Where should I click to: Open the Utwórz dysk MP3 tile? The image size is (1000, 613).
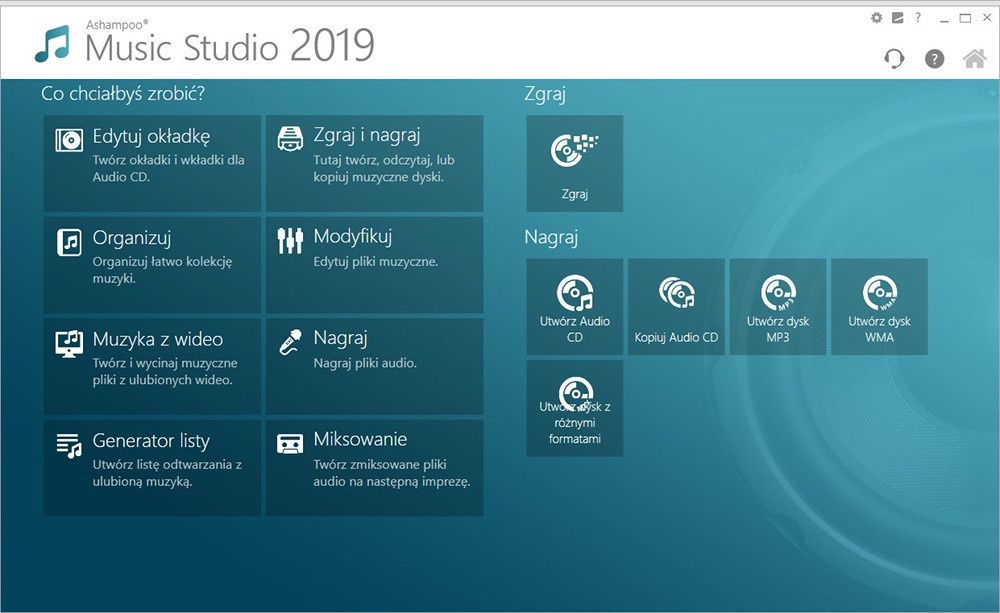pyautogui.click(x=777, y=307)
